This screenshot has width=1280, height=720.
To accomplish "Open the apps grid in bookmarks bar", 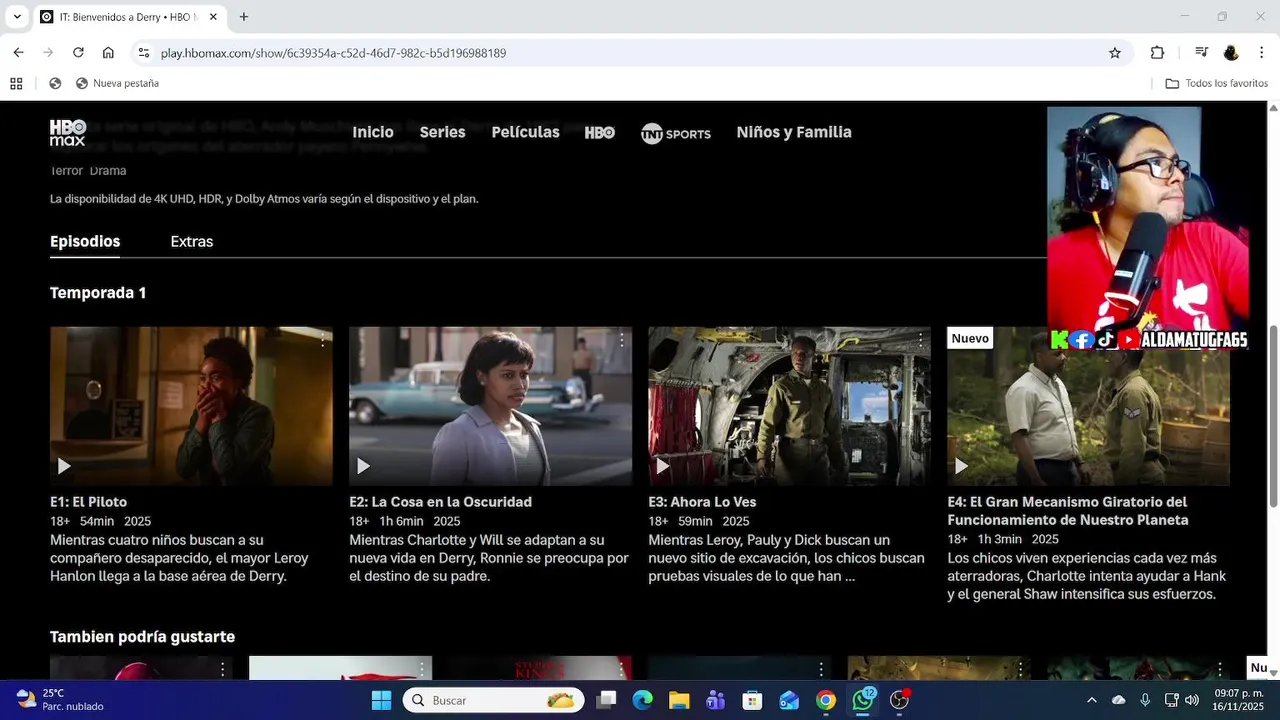I will [x=16, y=84].
